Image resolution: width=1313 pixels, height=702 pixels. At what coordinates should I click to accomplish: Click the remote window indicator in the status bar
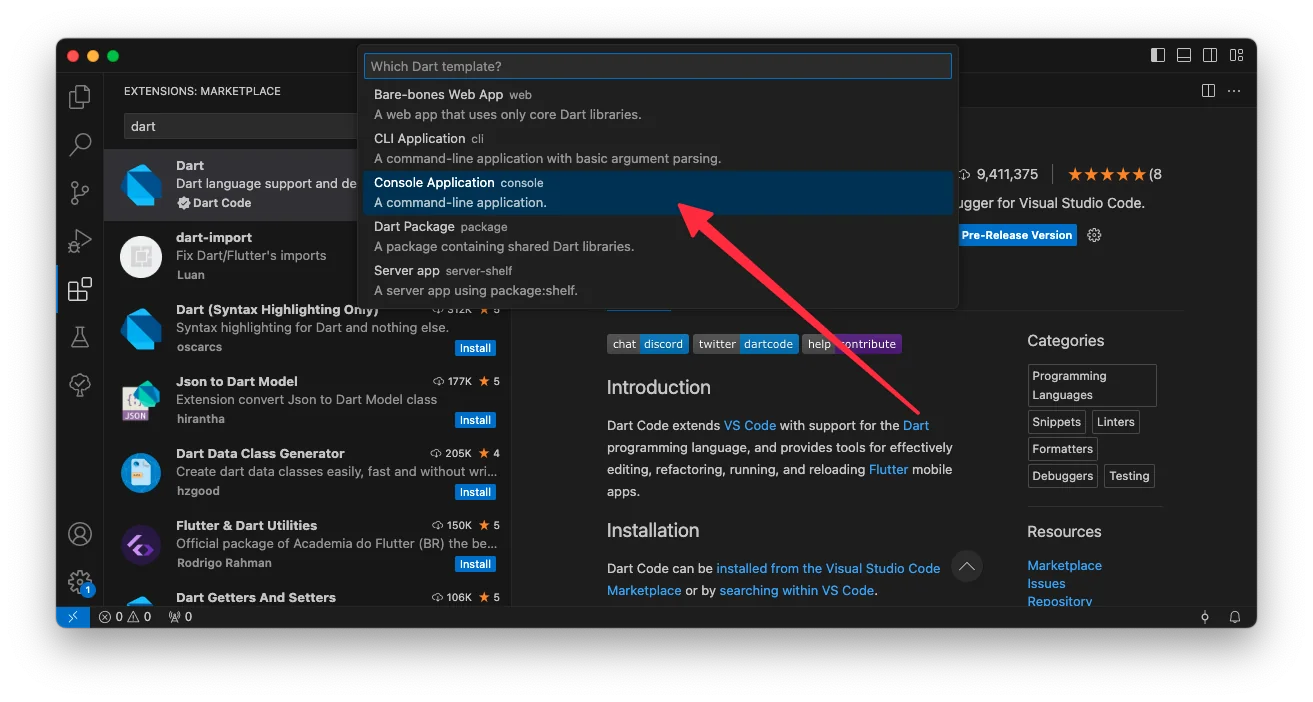tap(73, 617)
